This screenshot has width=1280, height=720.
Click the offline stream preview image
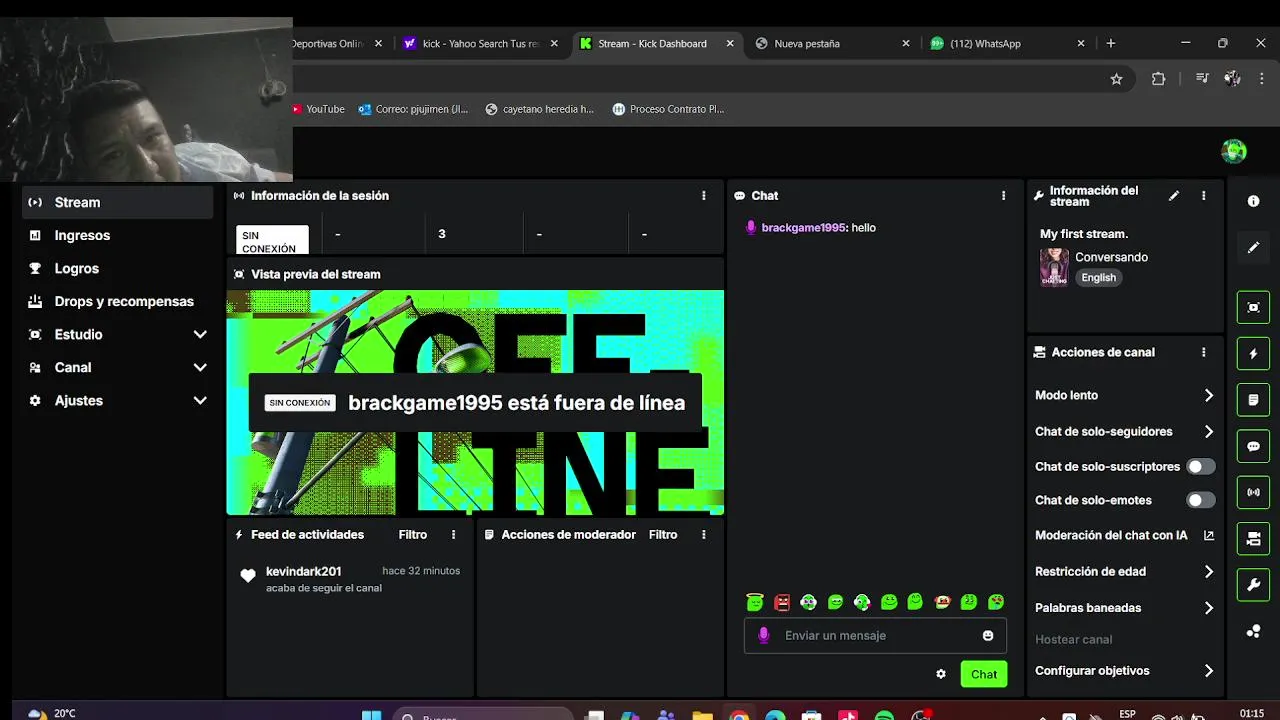[x=475, y=402]
